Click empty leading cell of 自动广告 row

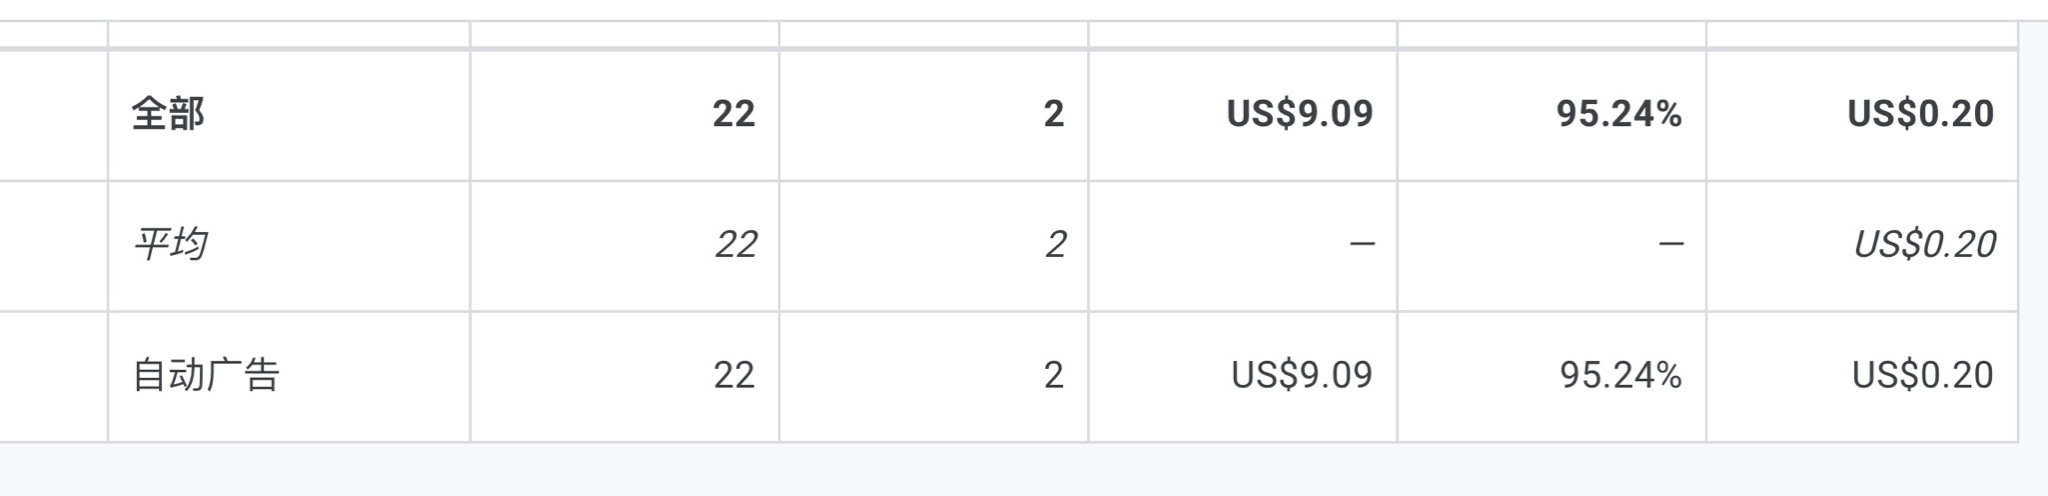coord(53,376)
